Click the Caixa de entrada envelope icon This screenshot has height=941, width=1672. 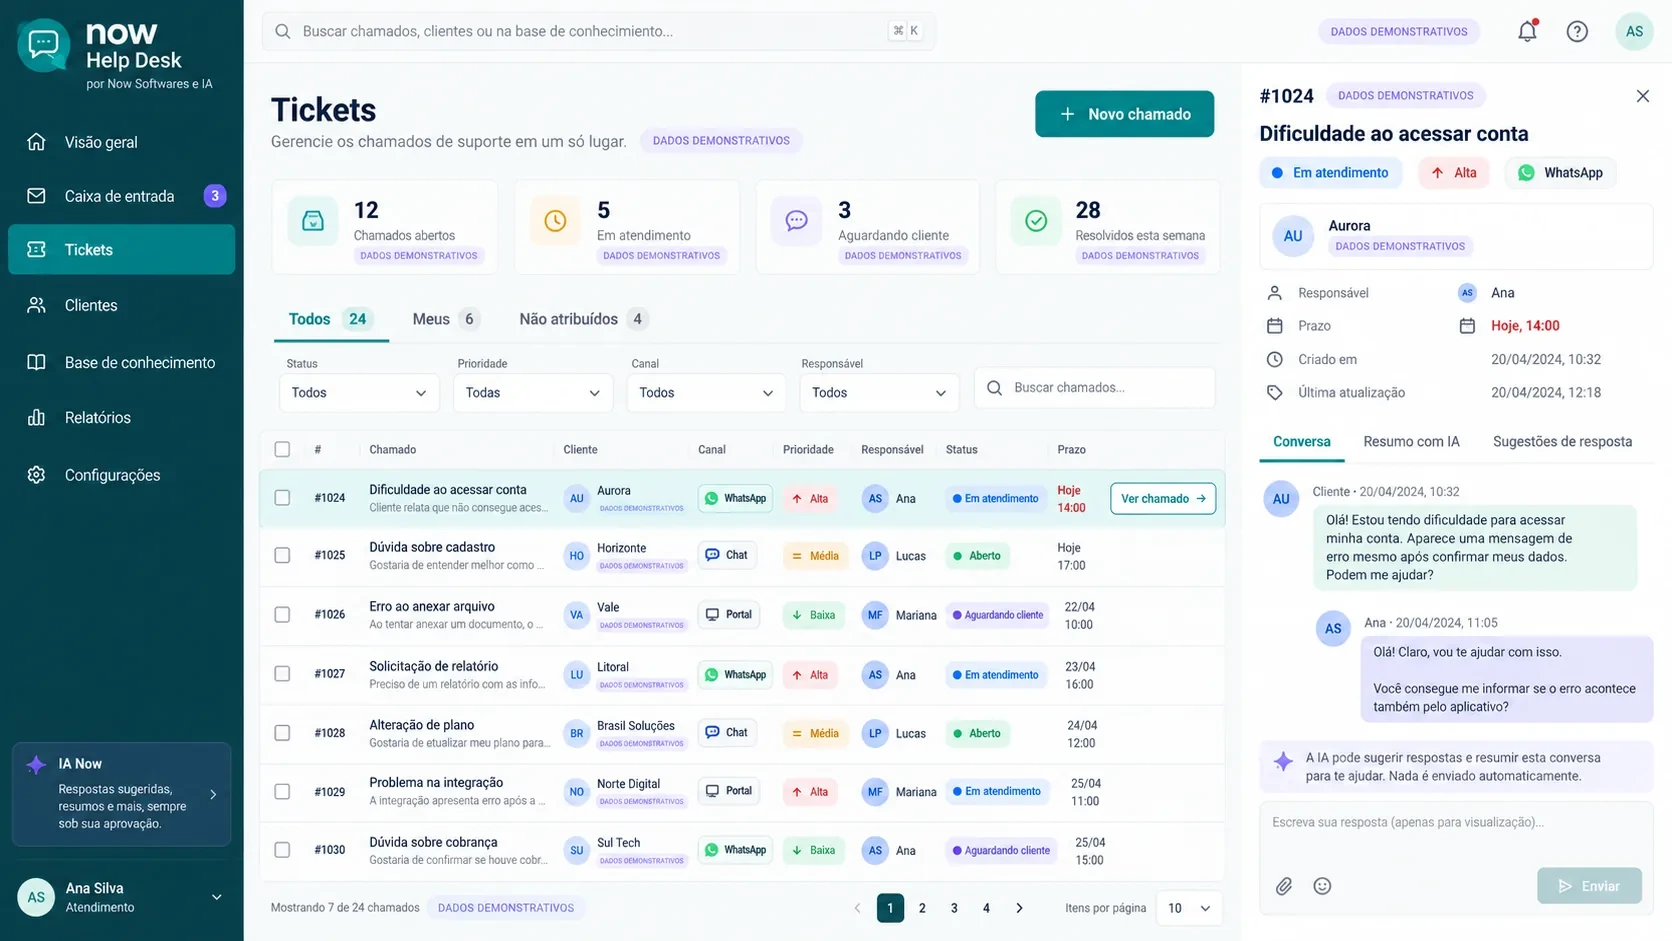click(x=37, y=196)
